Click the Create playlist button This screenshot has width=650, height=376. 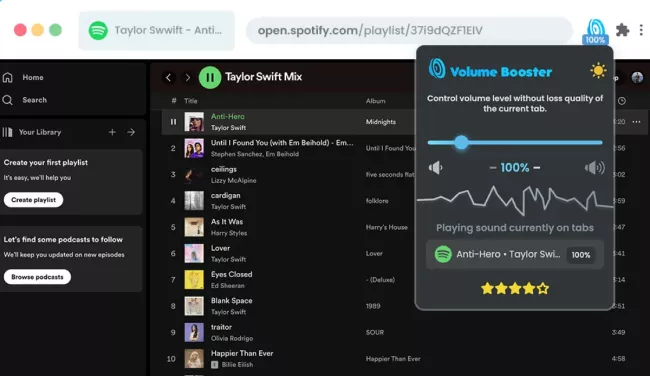point(34,200)
